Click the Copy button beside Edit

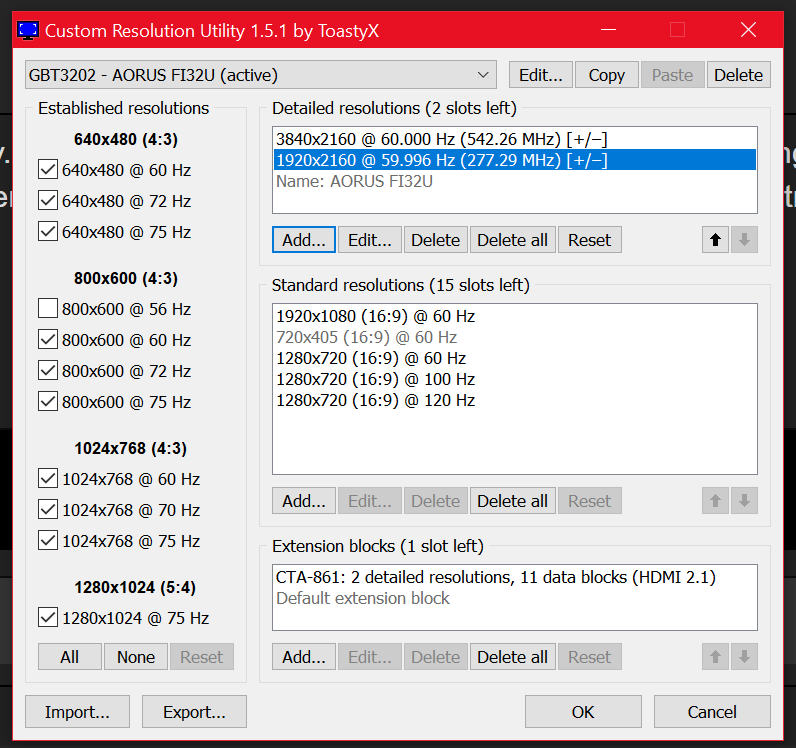coord(606,75)
